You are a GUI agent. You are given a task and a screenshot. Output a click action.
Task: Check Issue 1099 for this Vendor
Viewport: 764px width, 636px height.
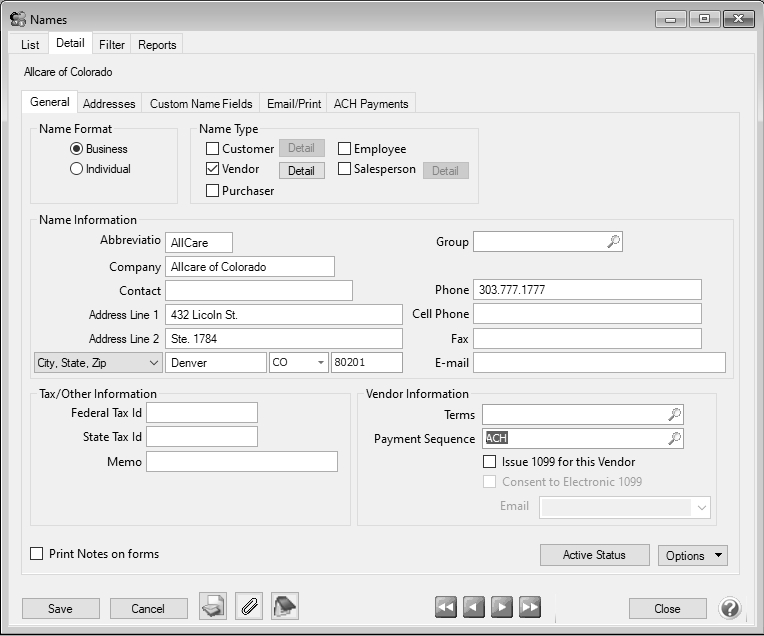pos(489,462)
